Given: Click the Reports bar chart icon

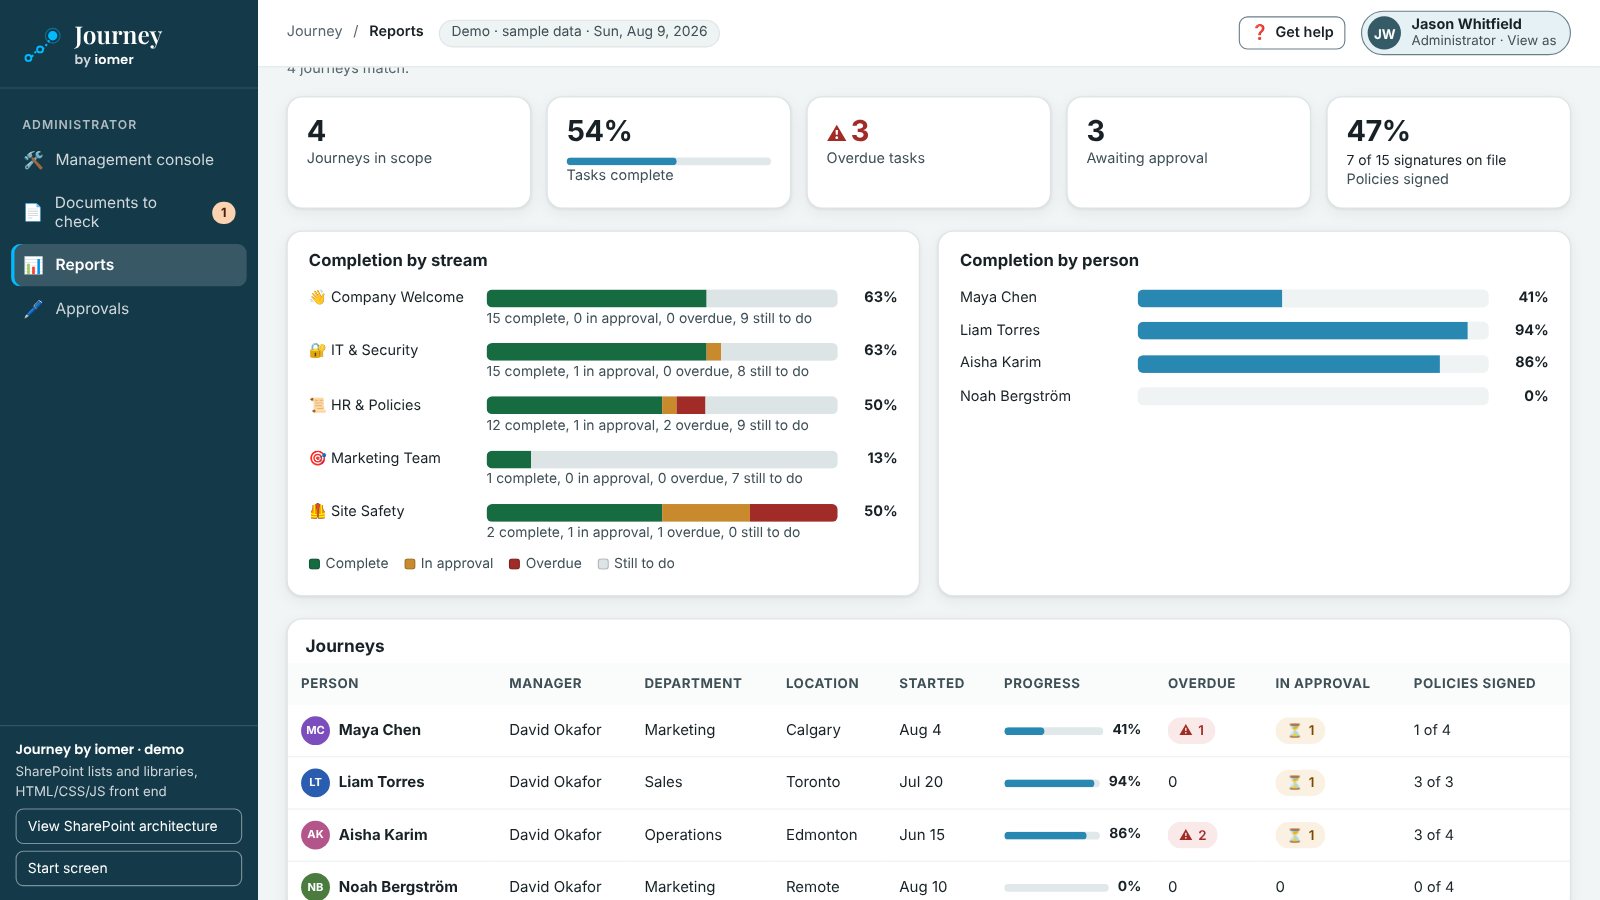Looking at the screenshot, I should click(x=33, y=265).
